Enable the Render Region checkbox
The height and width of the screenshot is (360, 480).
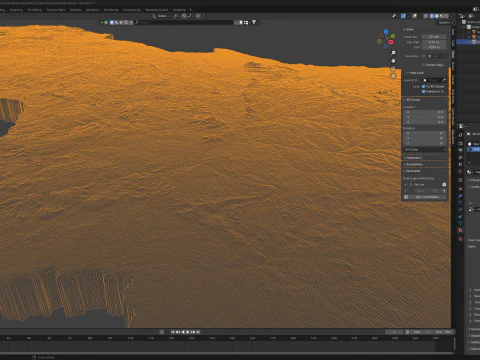(423, 65)
